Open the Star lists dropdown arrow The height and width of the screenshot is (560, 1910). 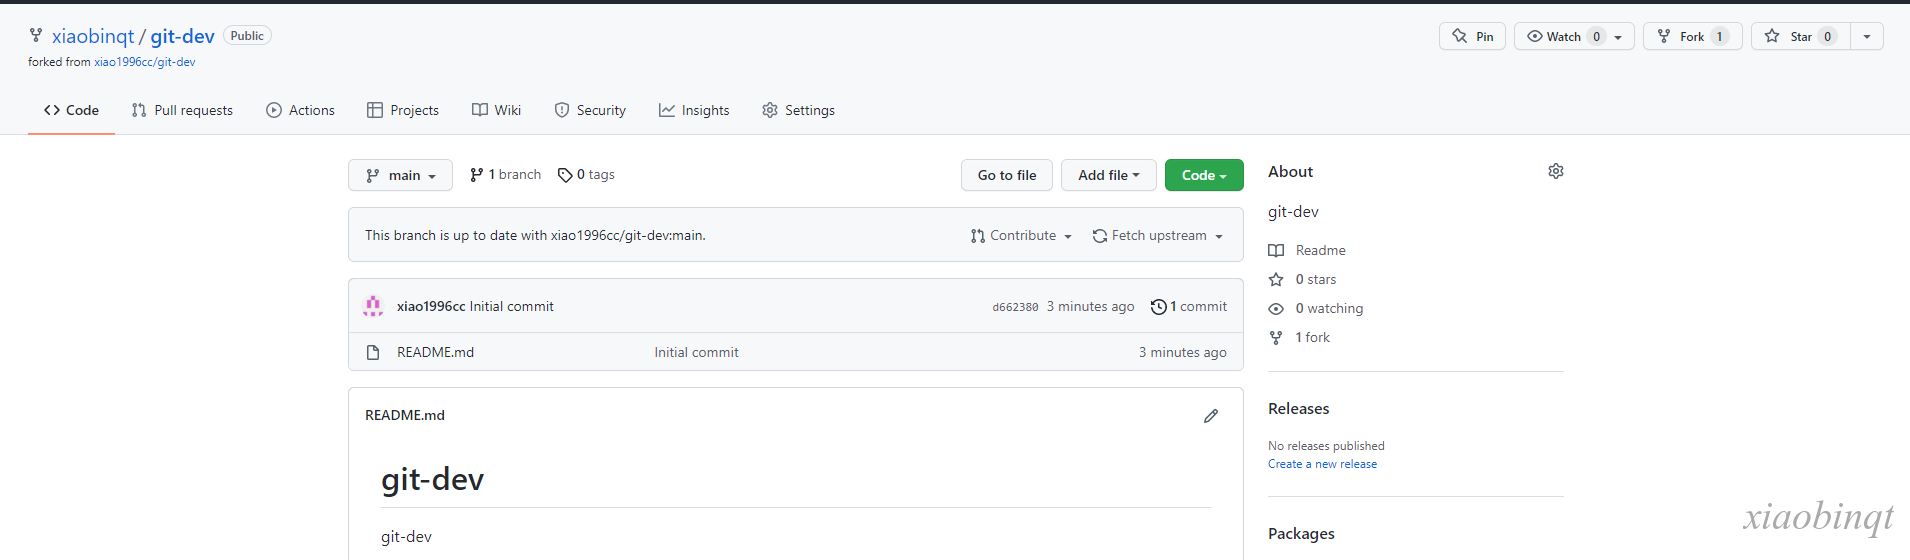(1867, 36)
